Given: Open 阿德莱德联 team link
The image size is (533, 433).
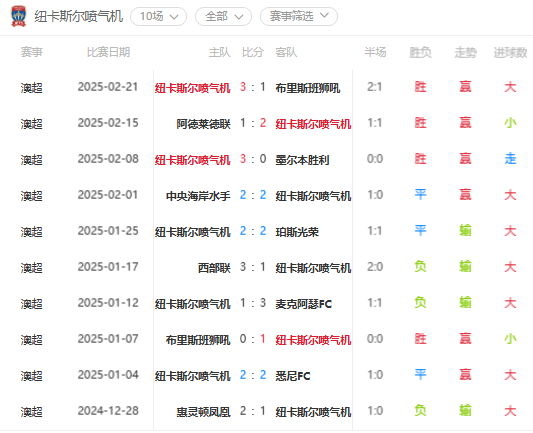Looking at the screenshot, I should (x=203, y=124).
